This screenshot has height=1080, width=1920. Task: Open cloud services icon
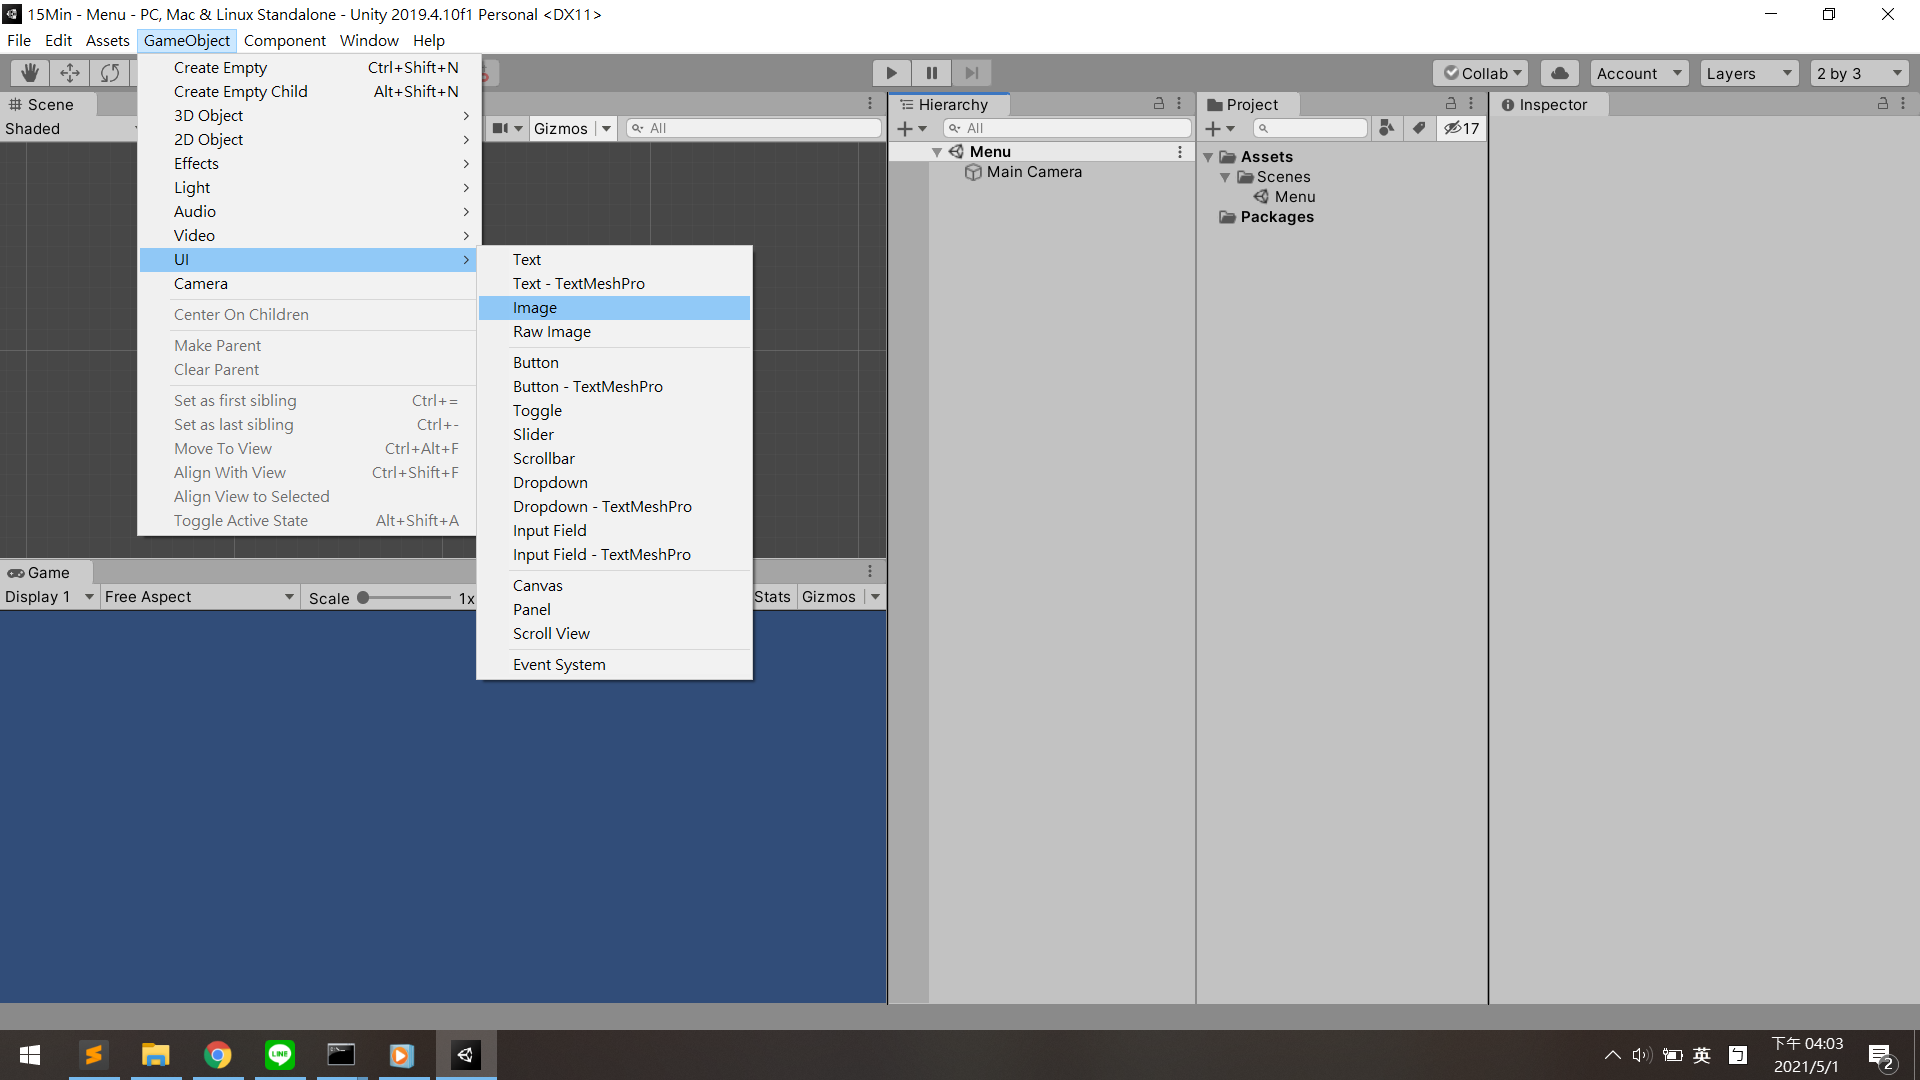pyautogui.click(x=1559, y=73)
